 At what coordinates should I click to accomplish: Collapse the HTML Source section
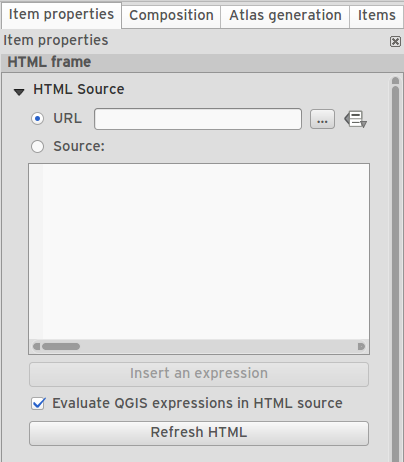19,92
